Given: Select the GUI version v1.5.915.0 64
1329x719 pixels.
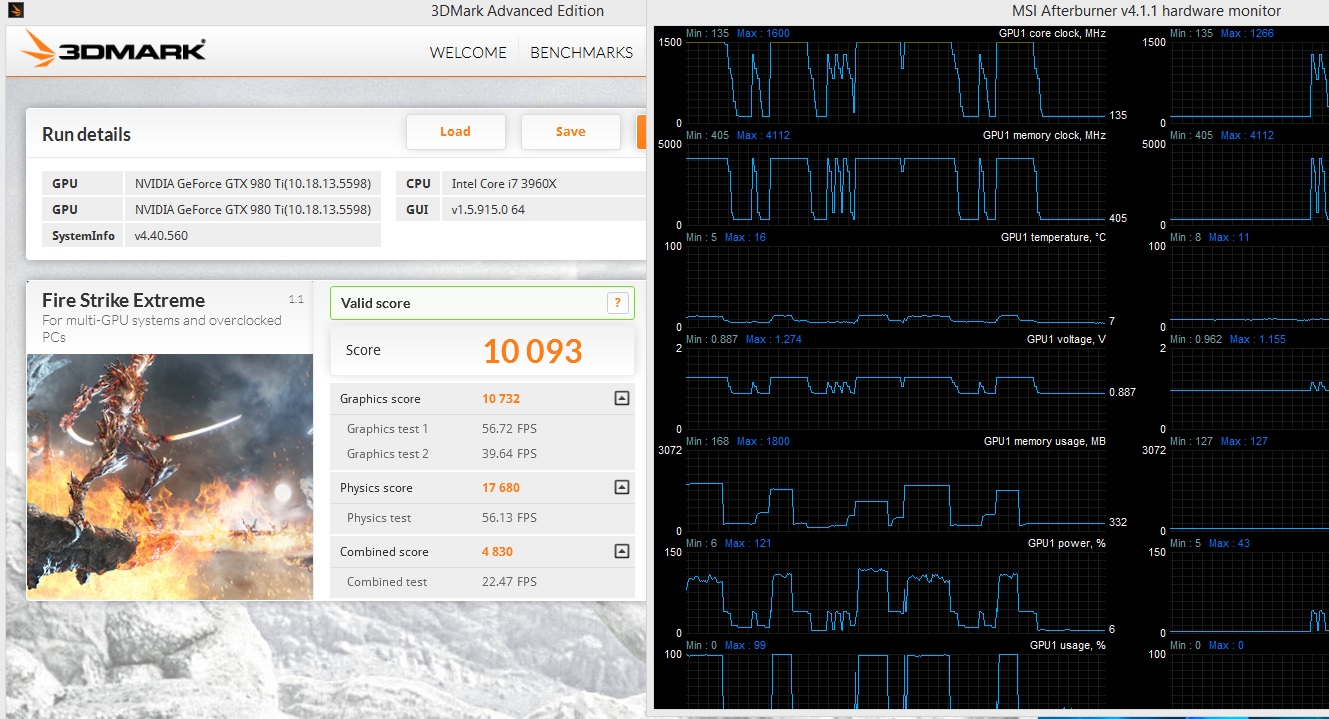Looking at the screenshot, I should coord(488,209).
